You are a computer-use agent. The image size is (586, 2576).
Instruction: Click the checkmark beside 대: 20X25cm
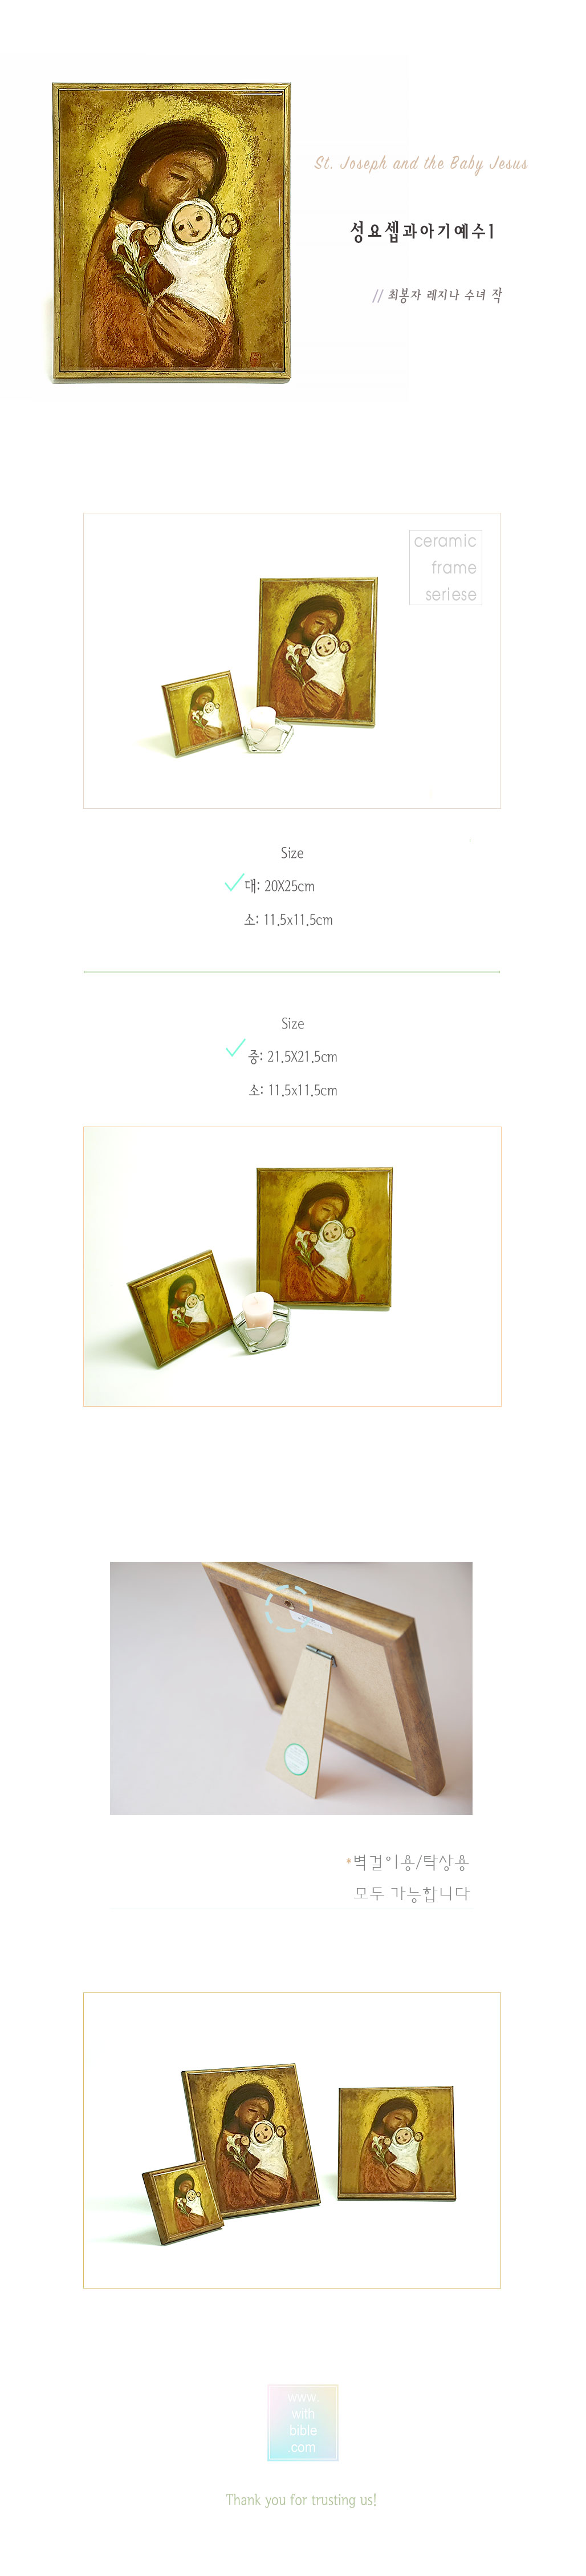(234, 882)
